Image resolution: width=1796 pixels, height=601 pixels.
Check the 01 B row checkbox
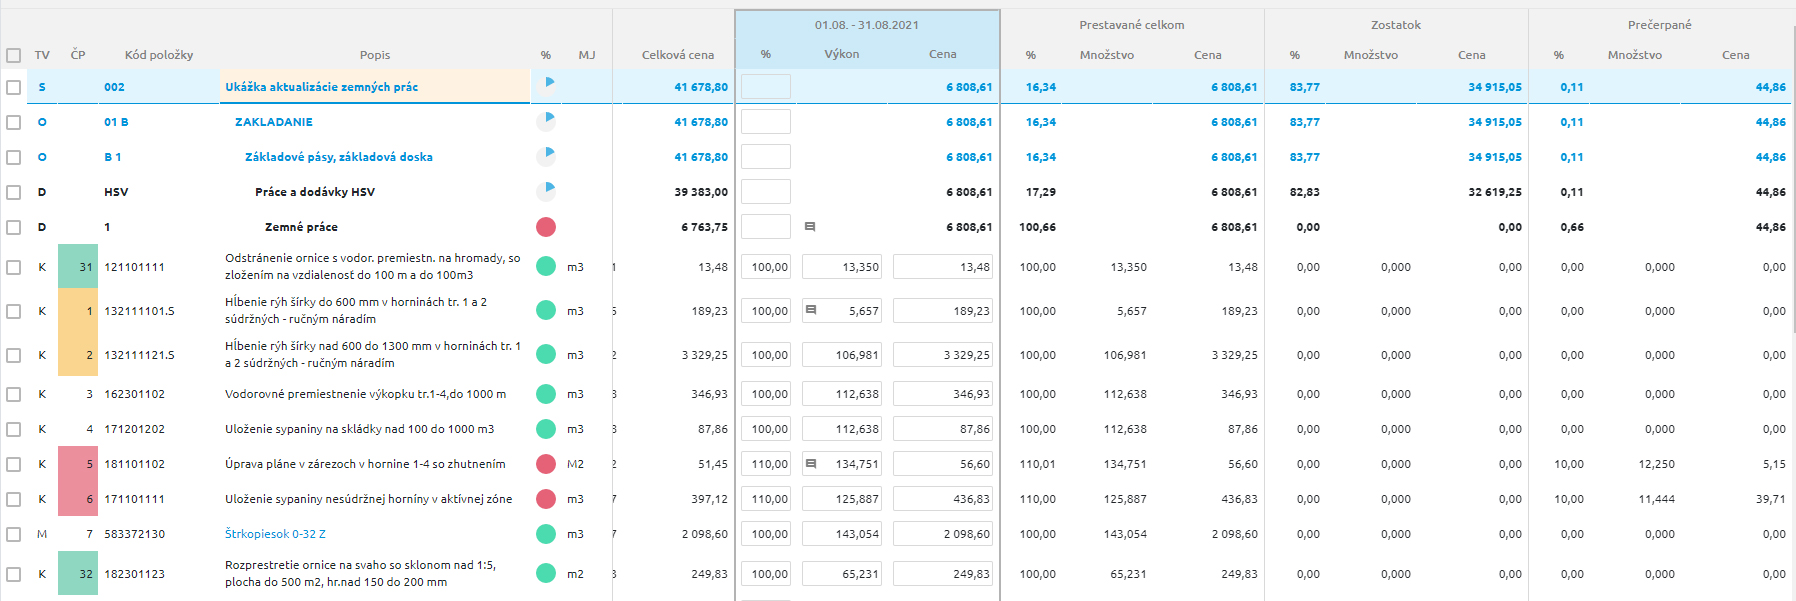click(x=14, y=122)
